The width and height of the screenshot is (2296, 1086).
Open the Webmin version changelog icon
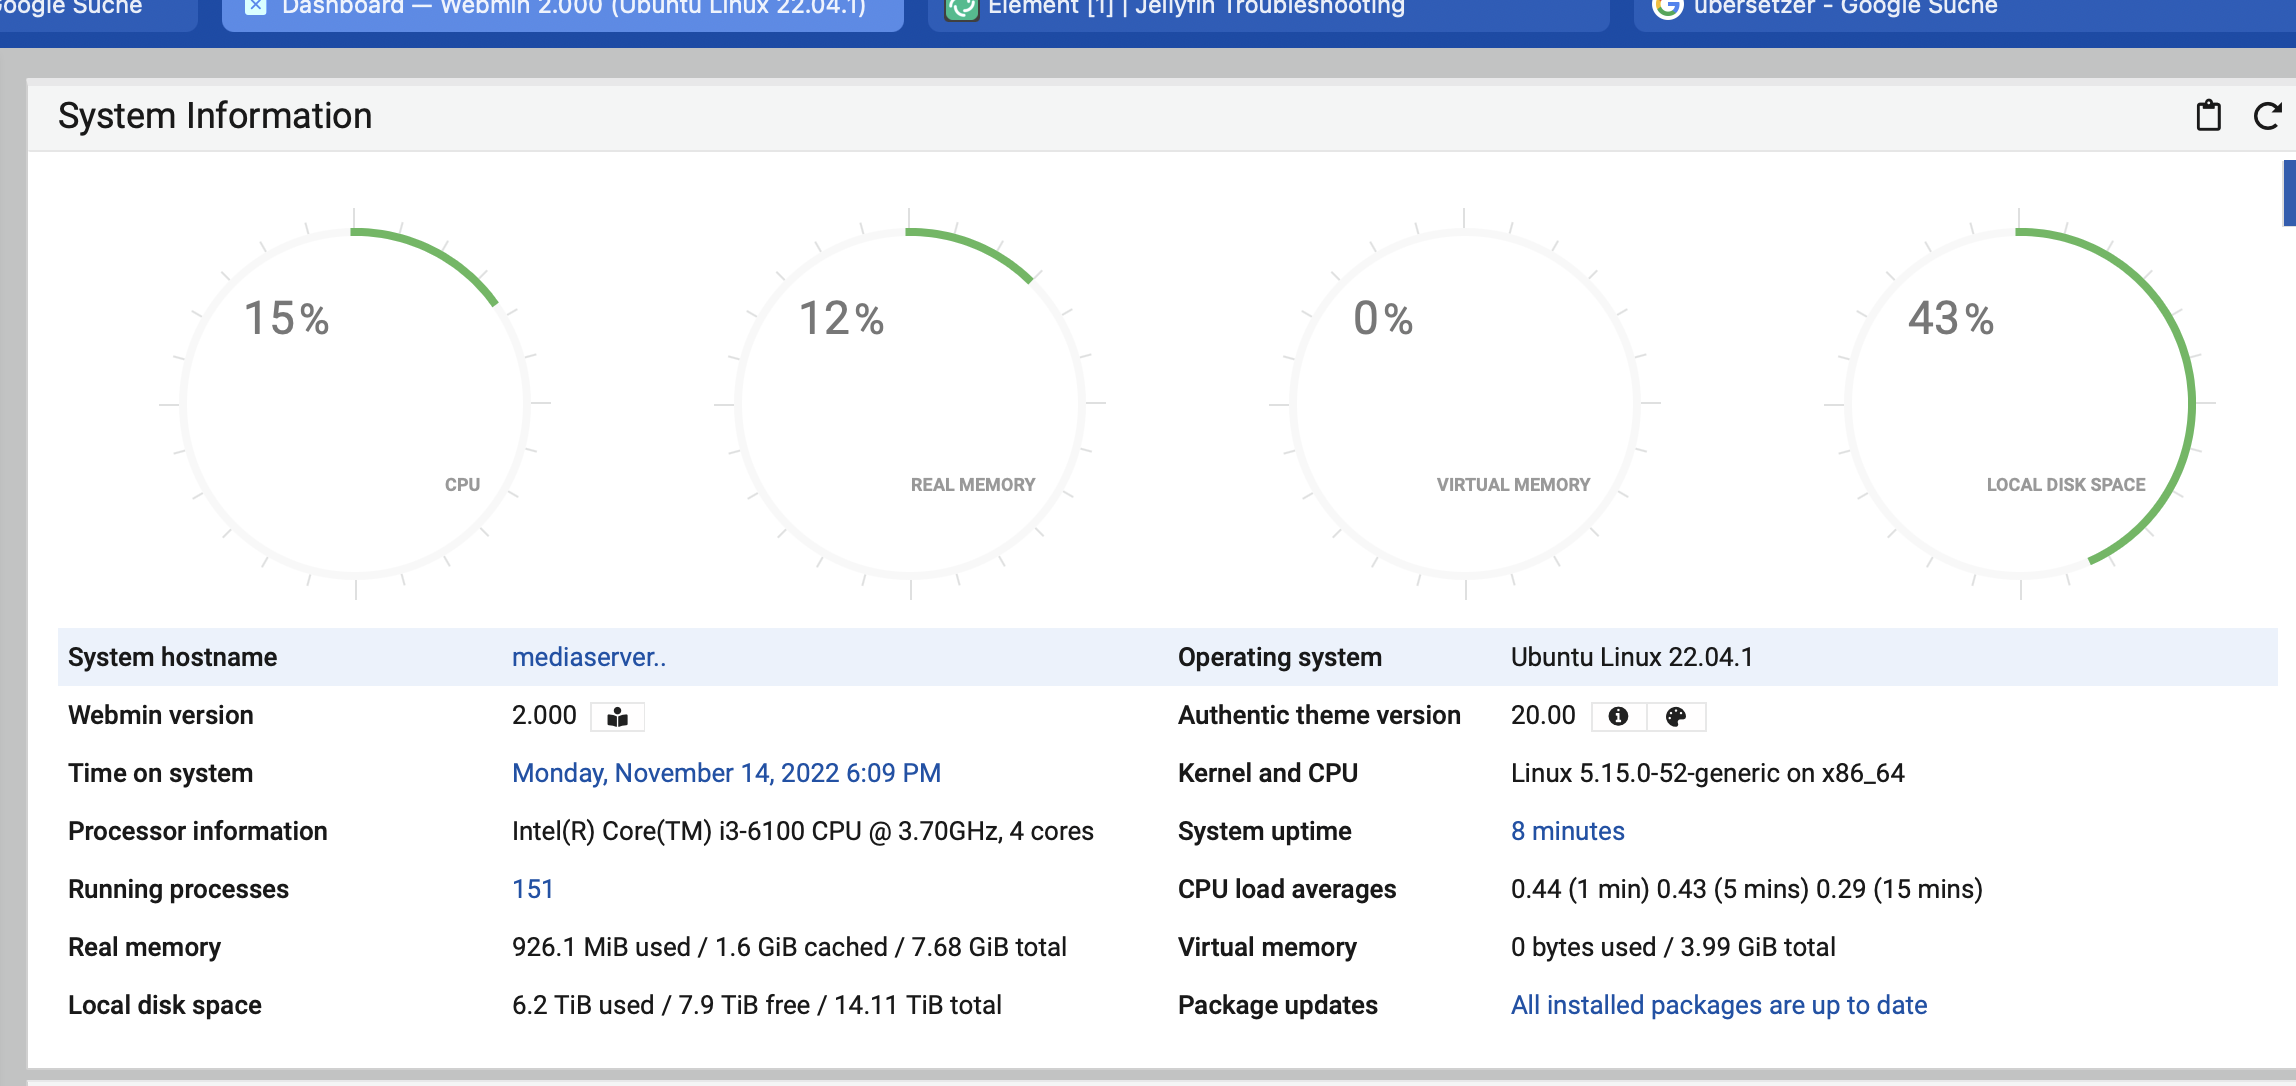(618, 716)
